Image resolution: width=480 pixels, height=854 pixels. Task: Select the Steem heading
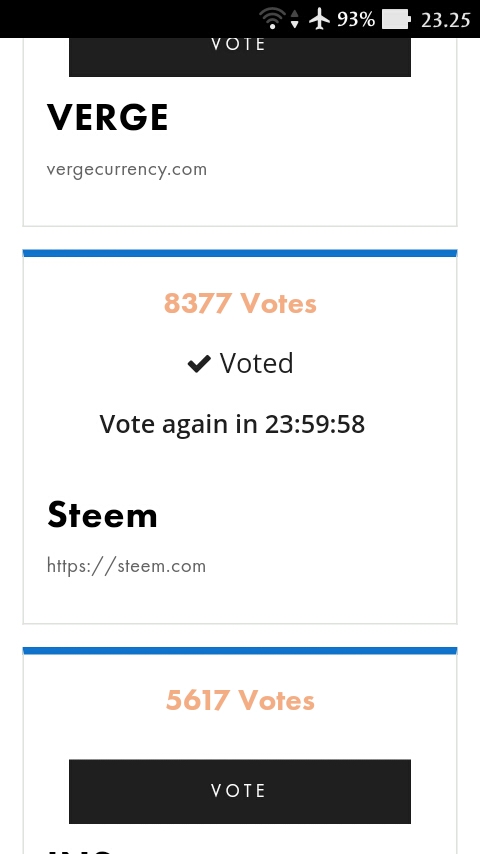(102, 515)
